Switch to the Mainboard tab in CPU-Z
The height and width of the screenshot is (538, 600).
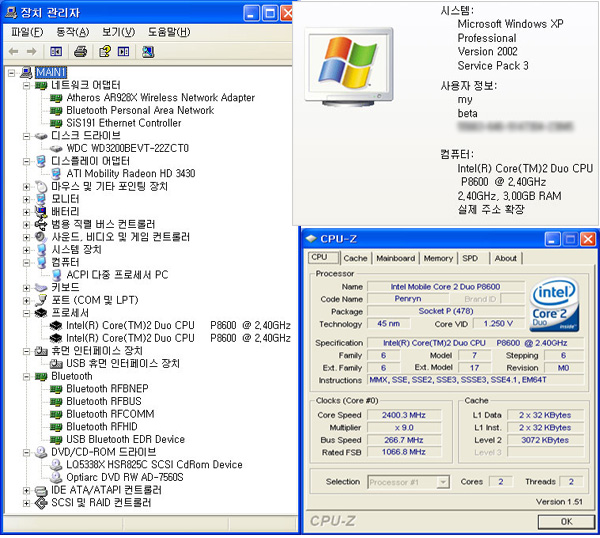(x=395, y=258)
